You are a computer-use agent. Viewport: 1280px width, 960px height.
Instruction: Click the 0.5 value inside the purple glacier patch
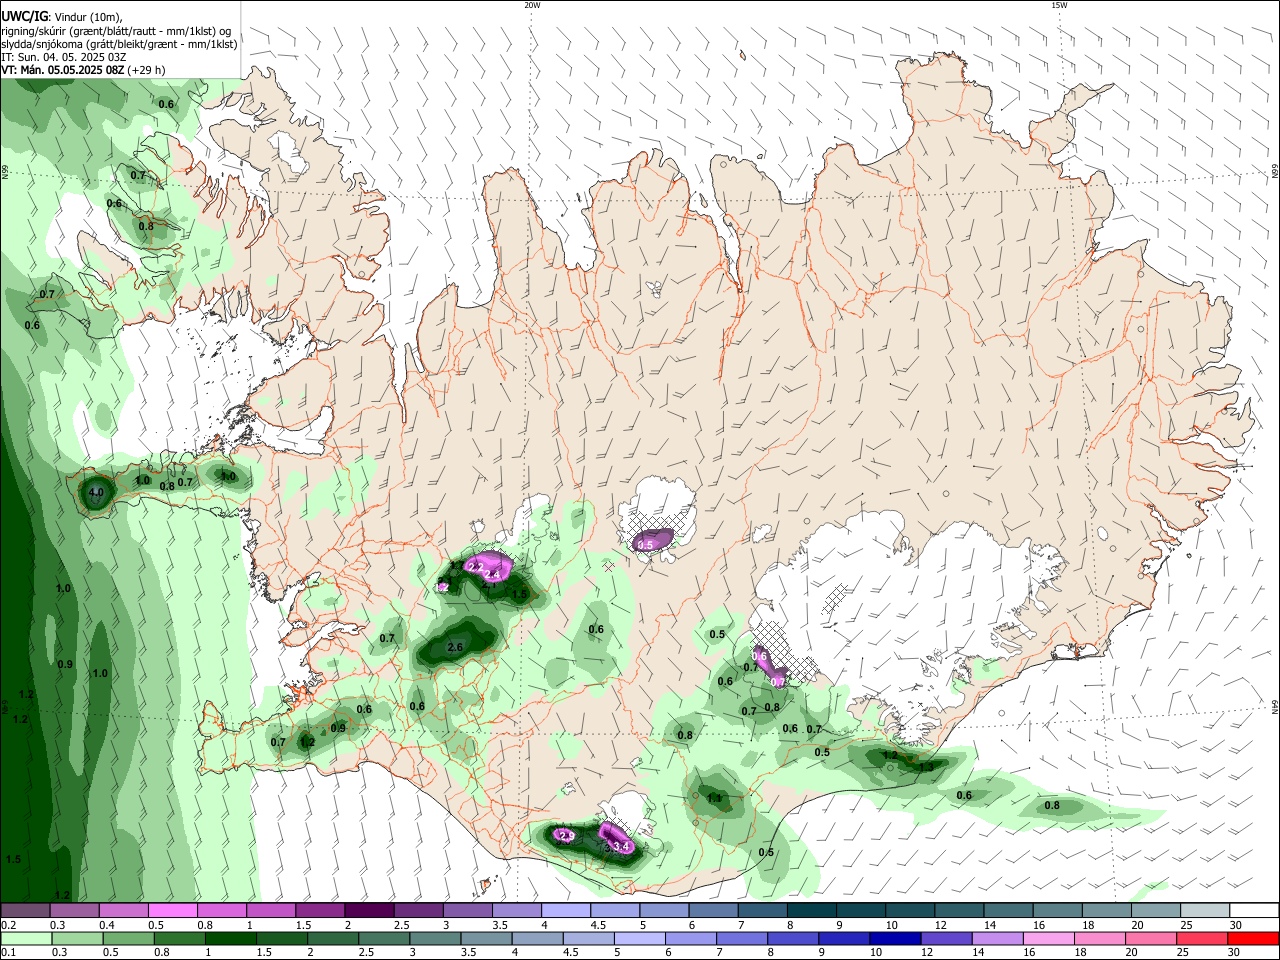(646, 545)
